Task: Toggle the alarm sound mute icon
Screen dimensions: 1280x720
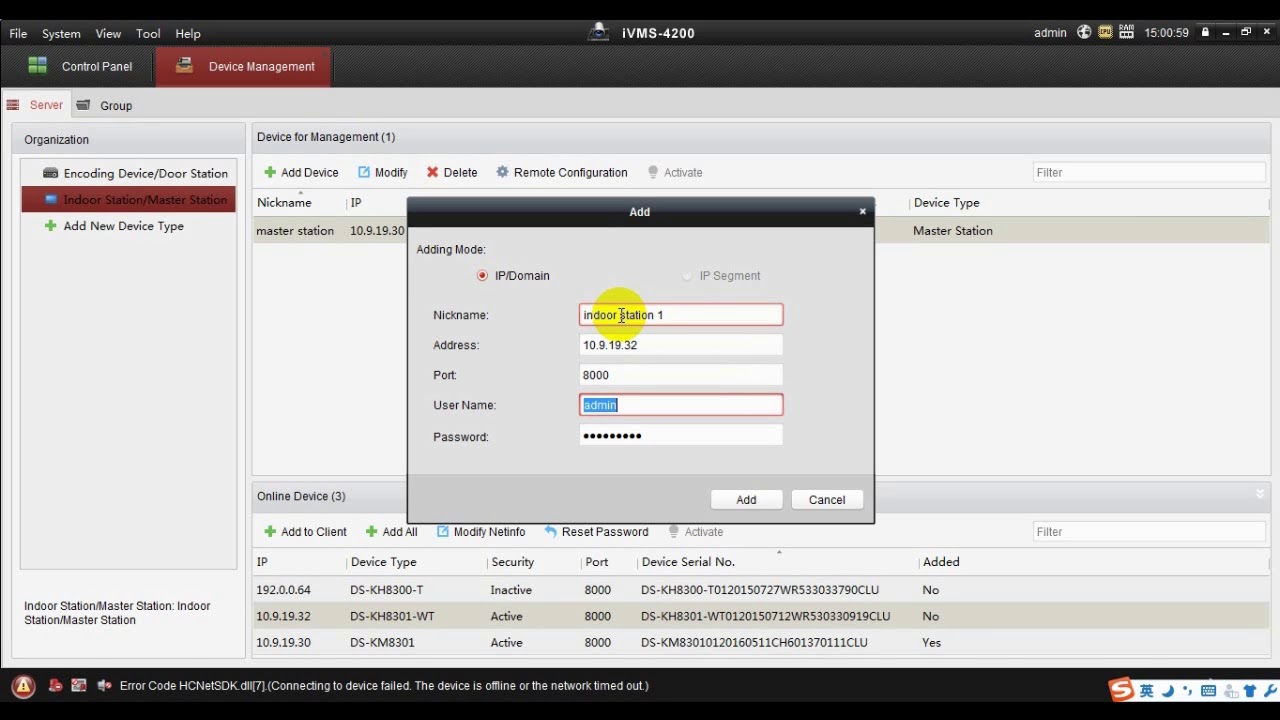Action: [104, 686]
